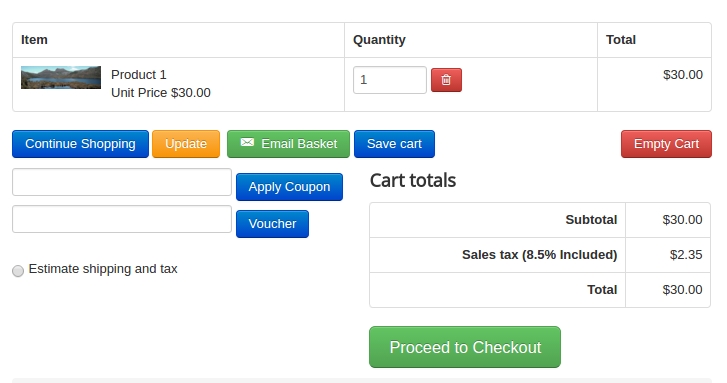This screenshot has height=383, width=727.
Task: Save the cart with Save cart button
Action: click(394, 144)
